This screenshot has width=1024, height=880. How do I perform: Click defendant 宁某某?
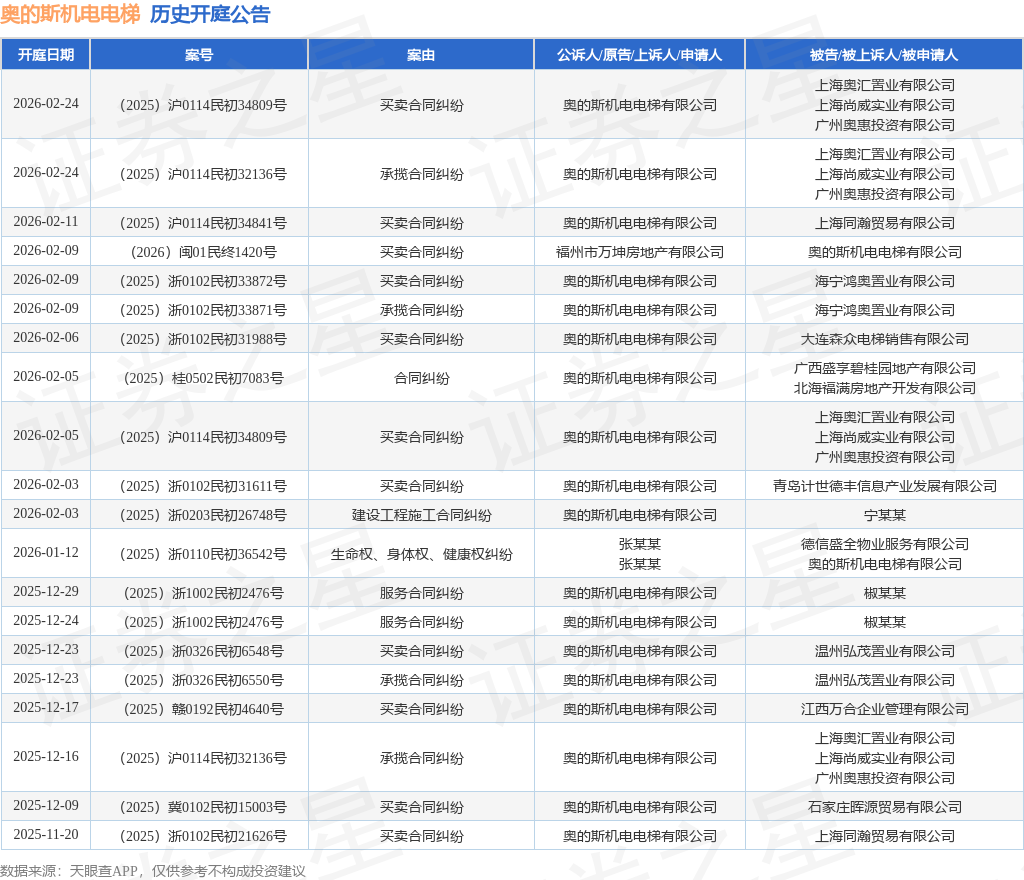(884, 515)
